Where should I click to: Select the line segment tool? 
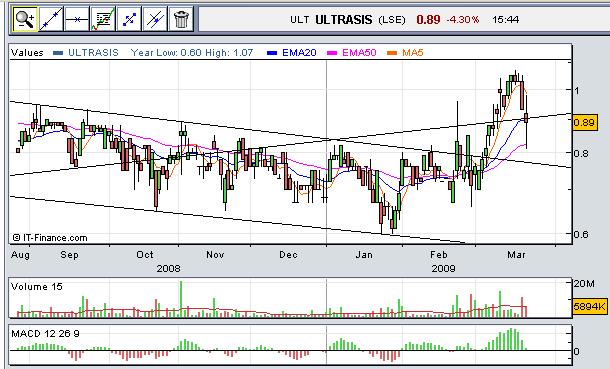(x=129, y=19)
